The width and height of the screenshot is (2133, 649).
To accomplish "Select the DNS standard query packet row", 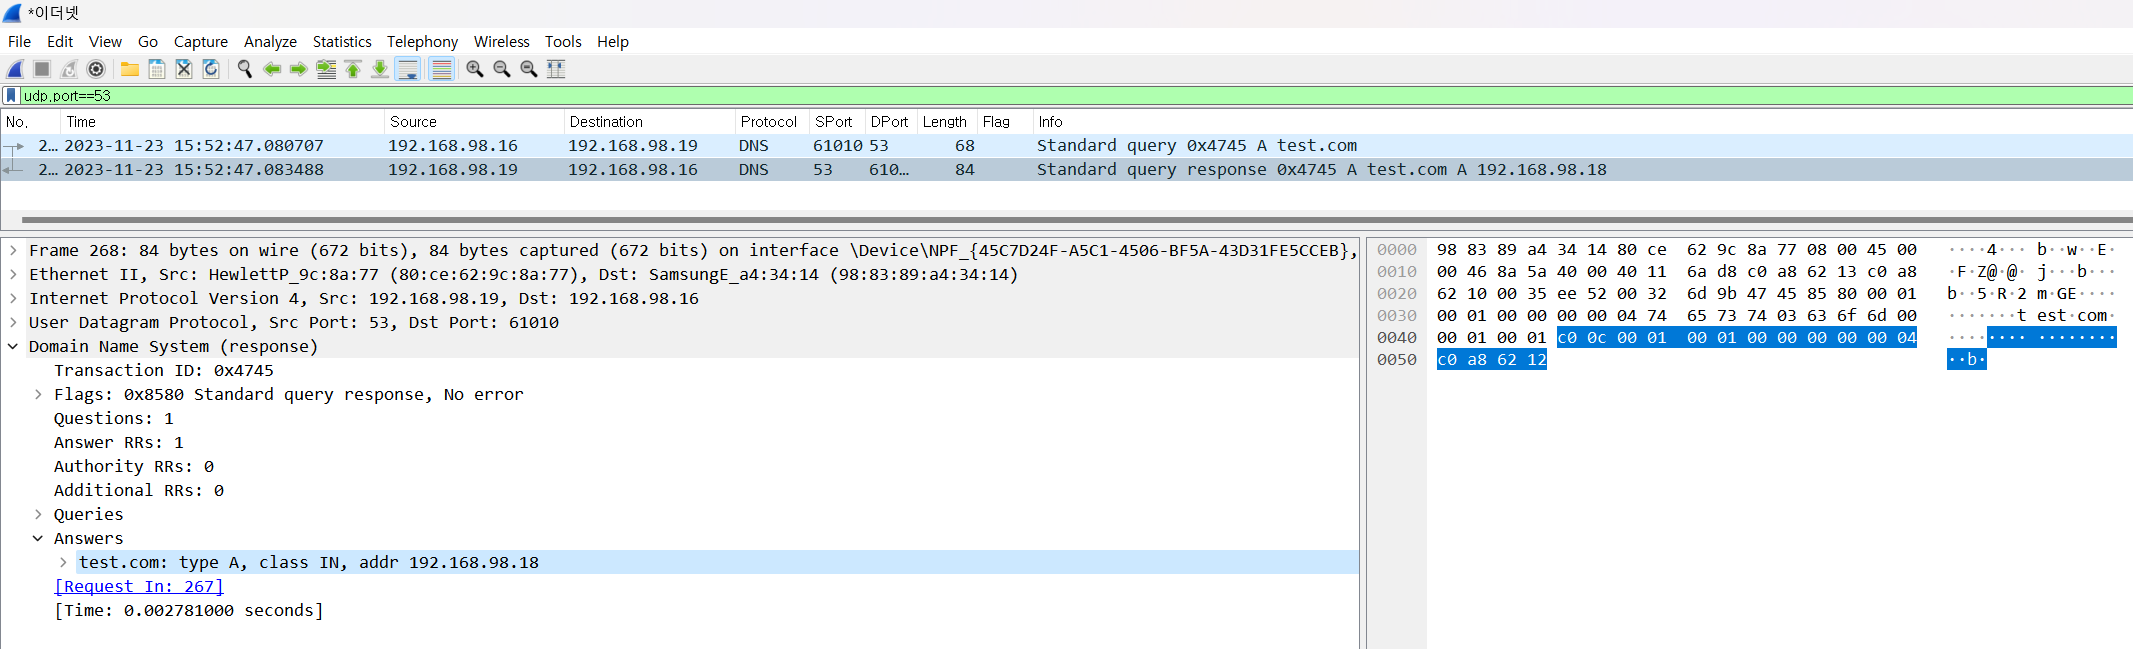I will [x=1066, y=146].
